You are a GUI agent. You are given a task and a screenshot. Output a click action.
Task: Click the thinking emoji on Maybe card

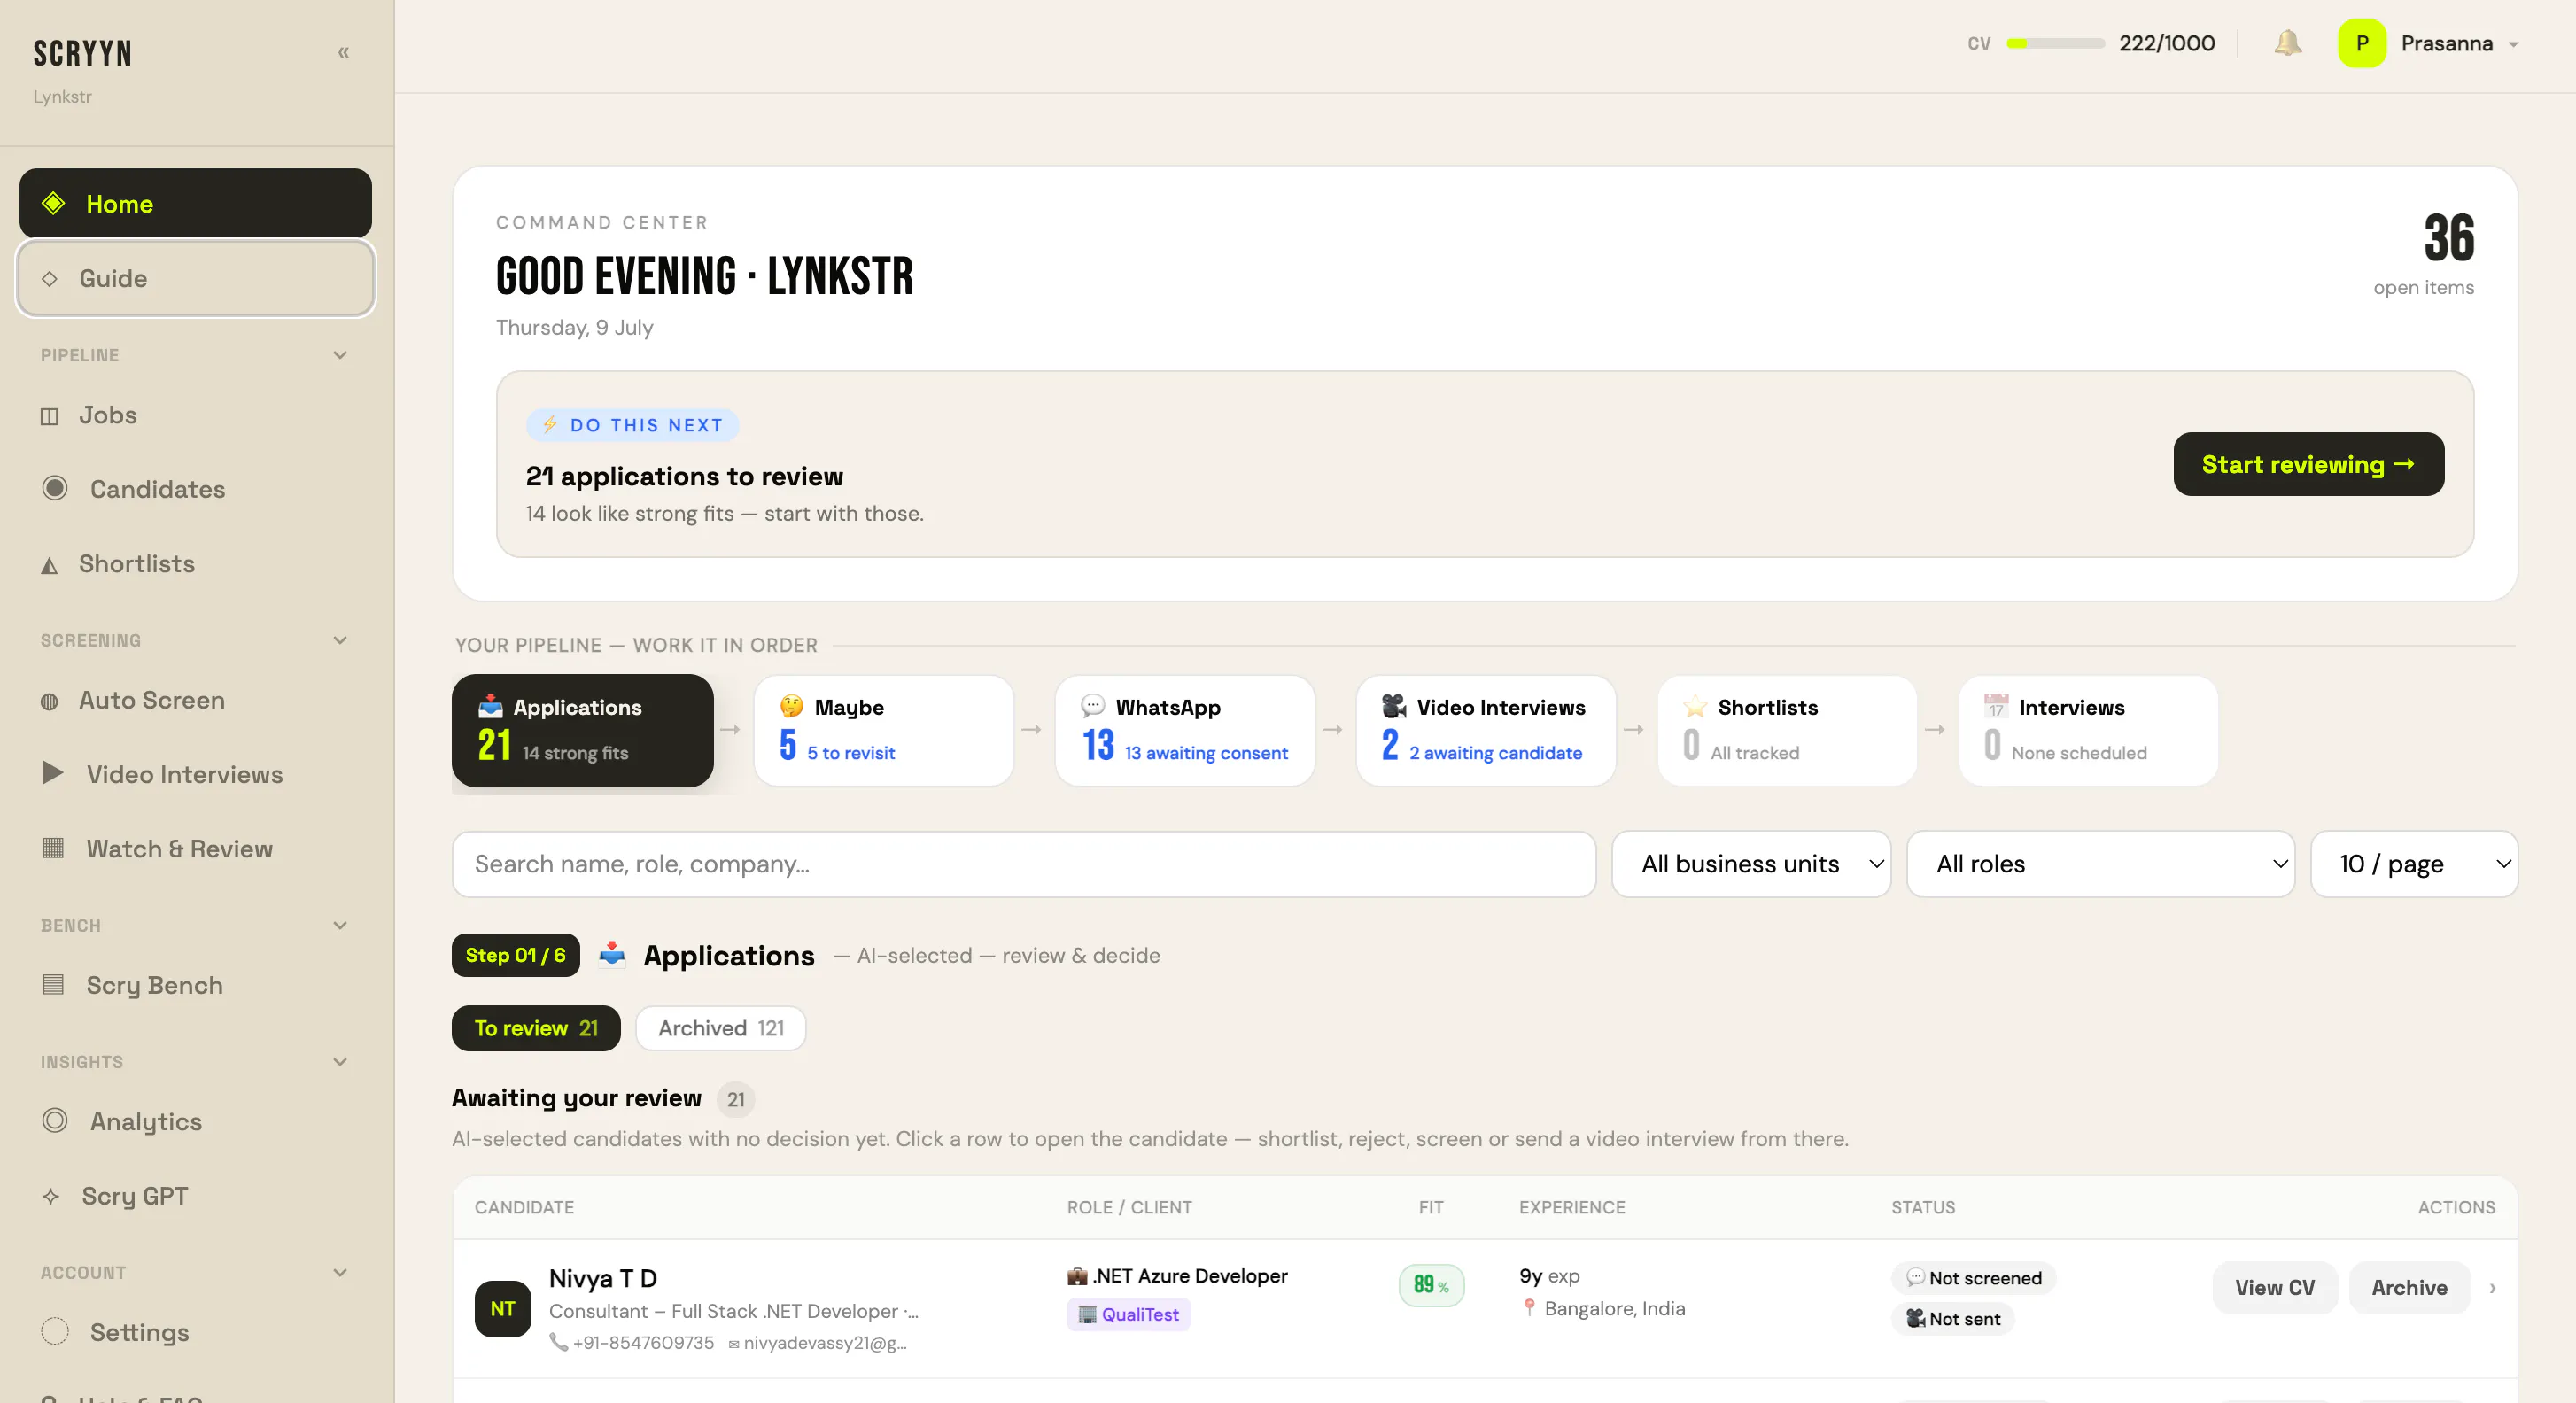tap(792, 706)
